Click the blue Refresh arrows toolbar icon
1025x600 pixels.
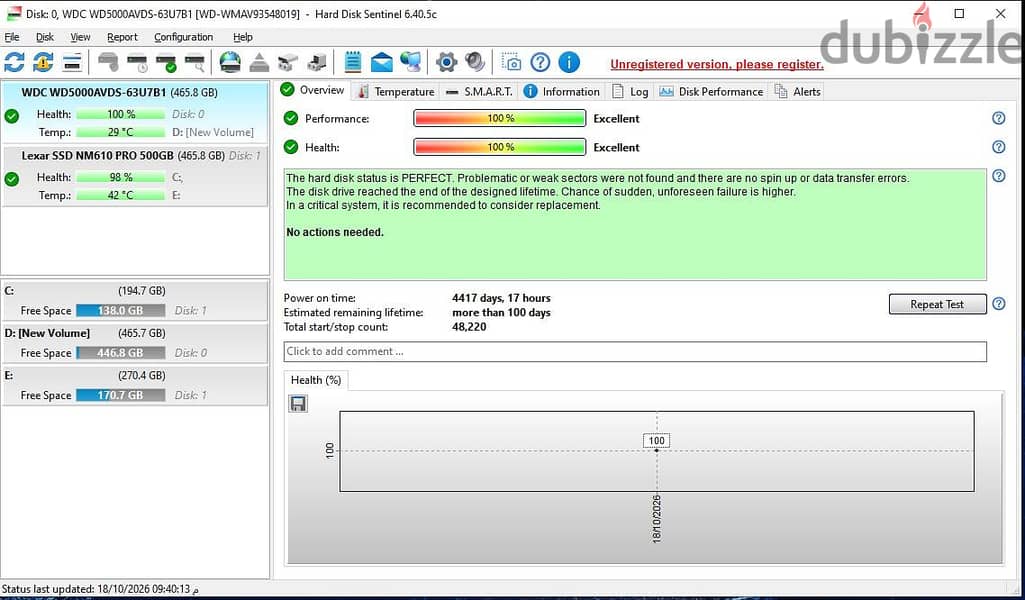point(14,63)
